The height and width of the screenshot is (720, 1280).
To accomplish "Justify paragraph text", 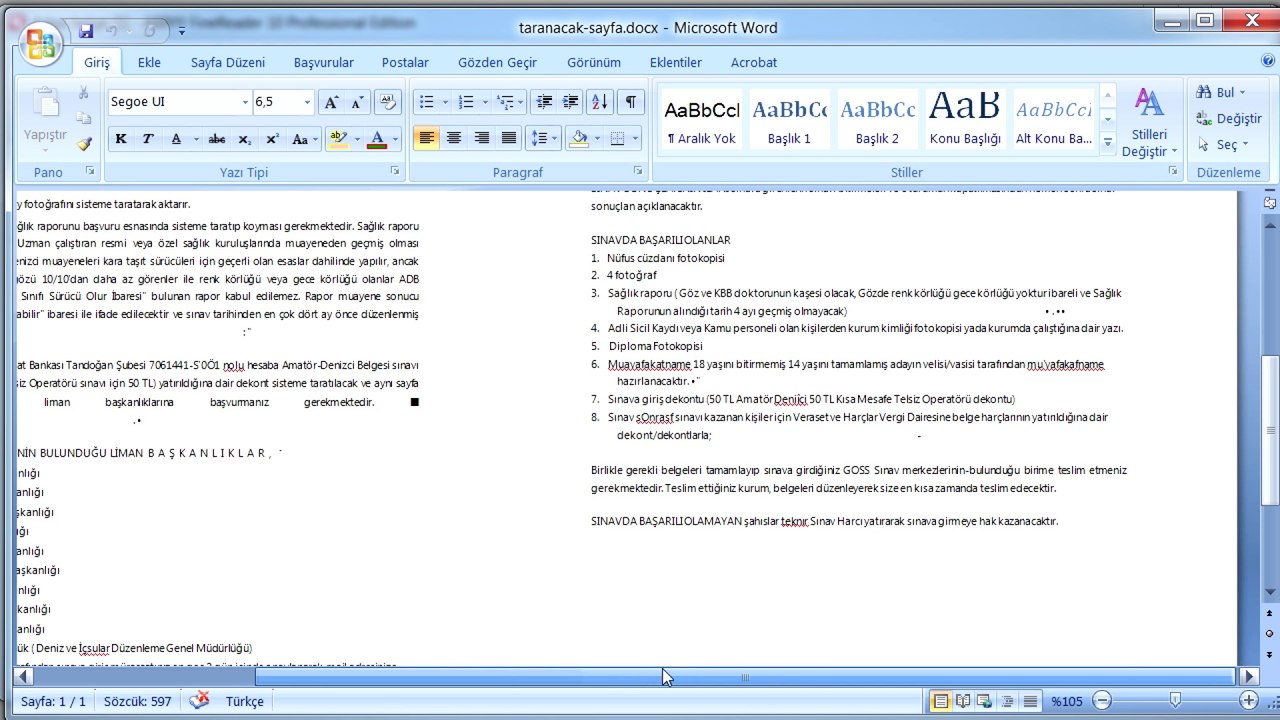I will 509,138.
